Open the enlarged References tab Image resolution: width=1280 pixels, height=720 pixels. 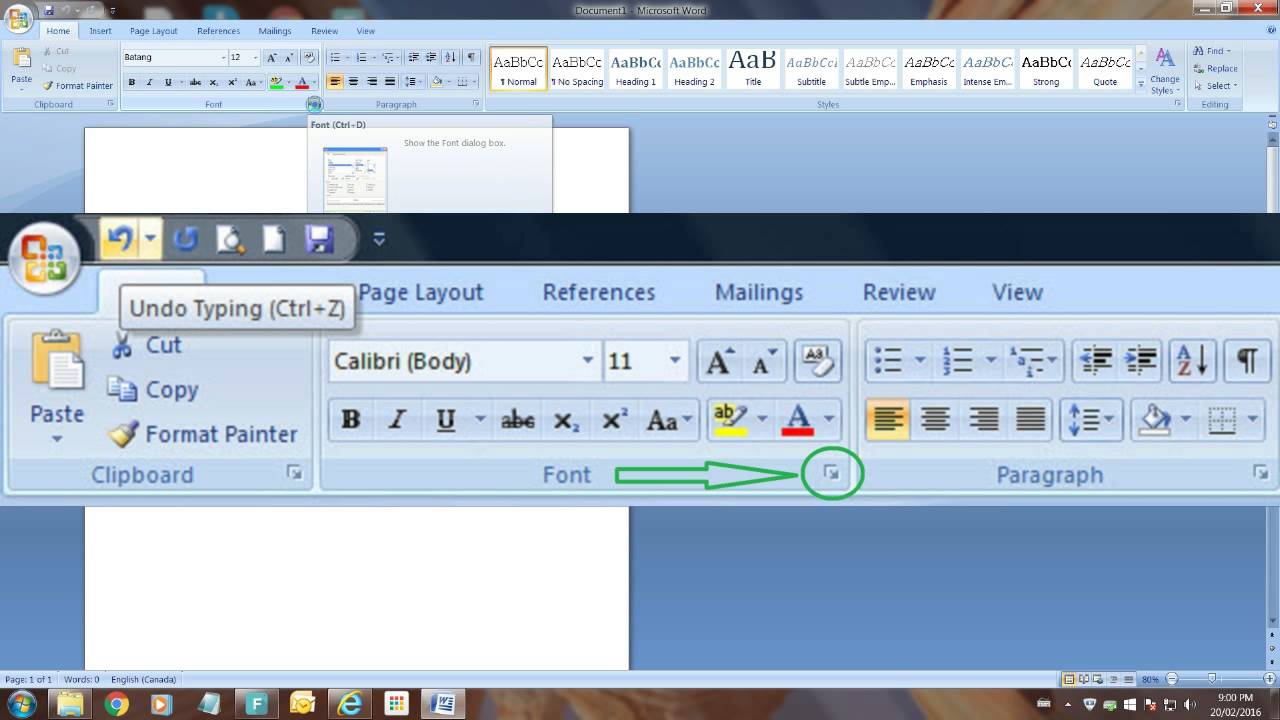598,293
